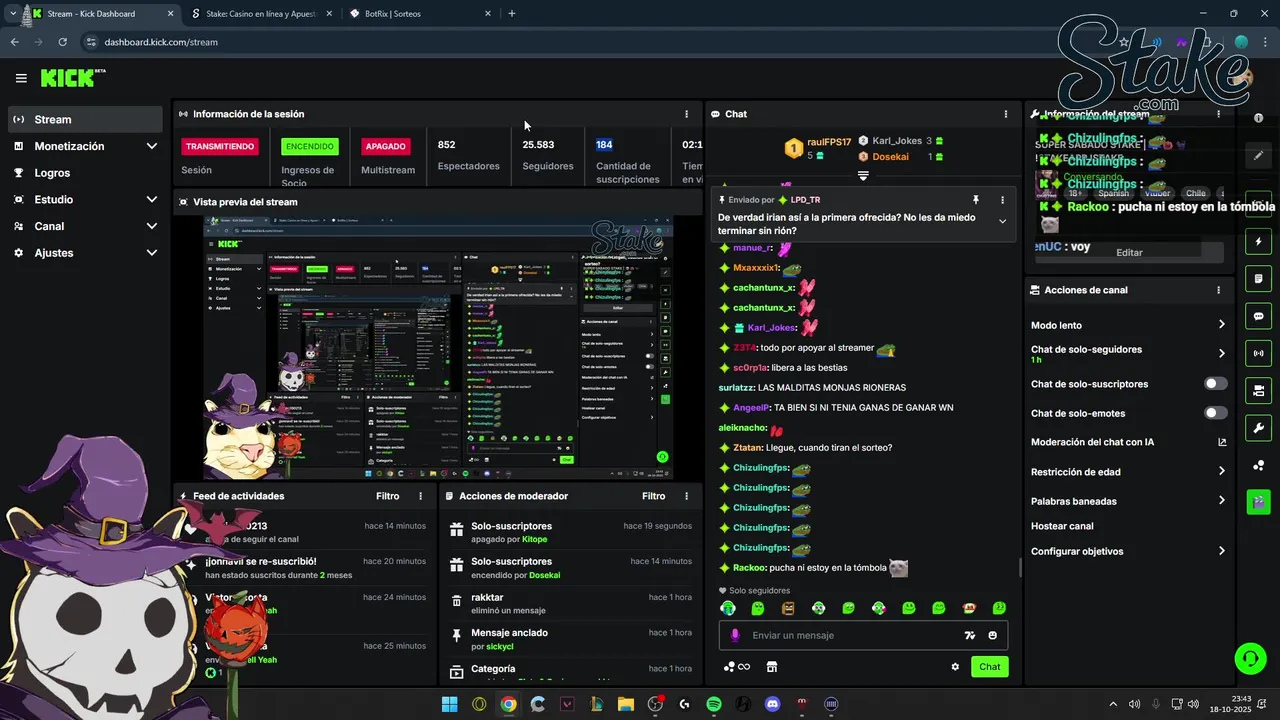Click the 7TV icon in chat input
The image size is (1280, 720).
click(969, 635)
